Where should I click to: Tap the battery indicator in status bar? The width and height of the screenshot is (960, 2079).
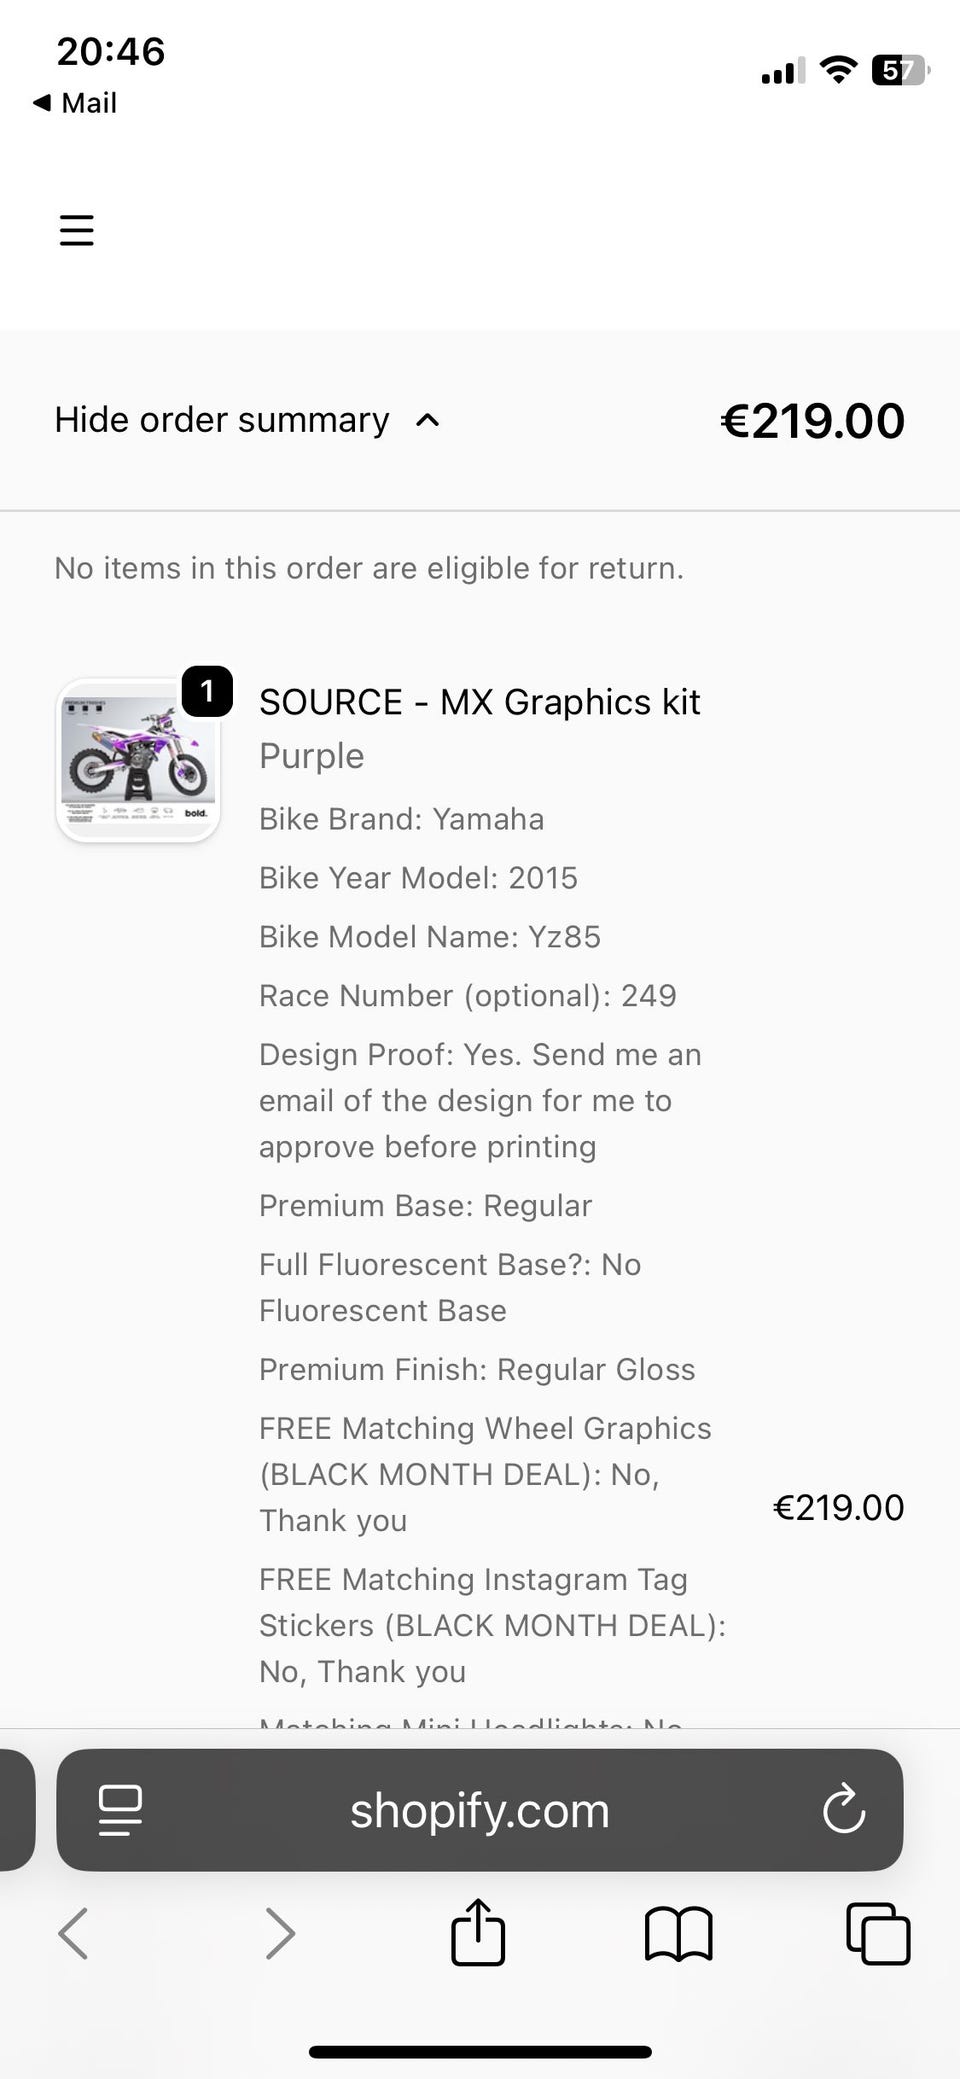tap(900, 71)
